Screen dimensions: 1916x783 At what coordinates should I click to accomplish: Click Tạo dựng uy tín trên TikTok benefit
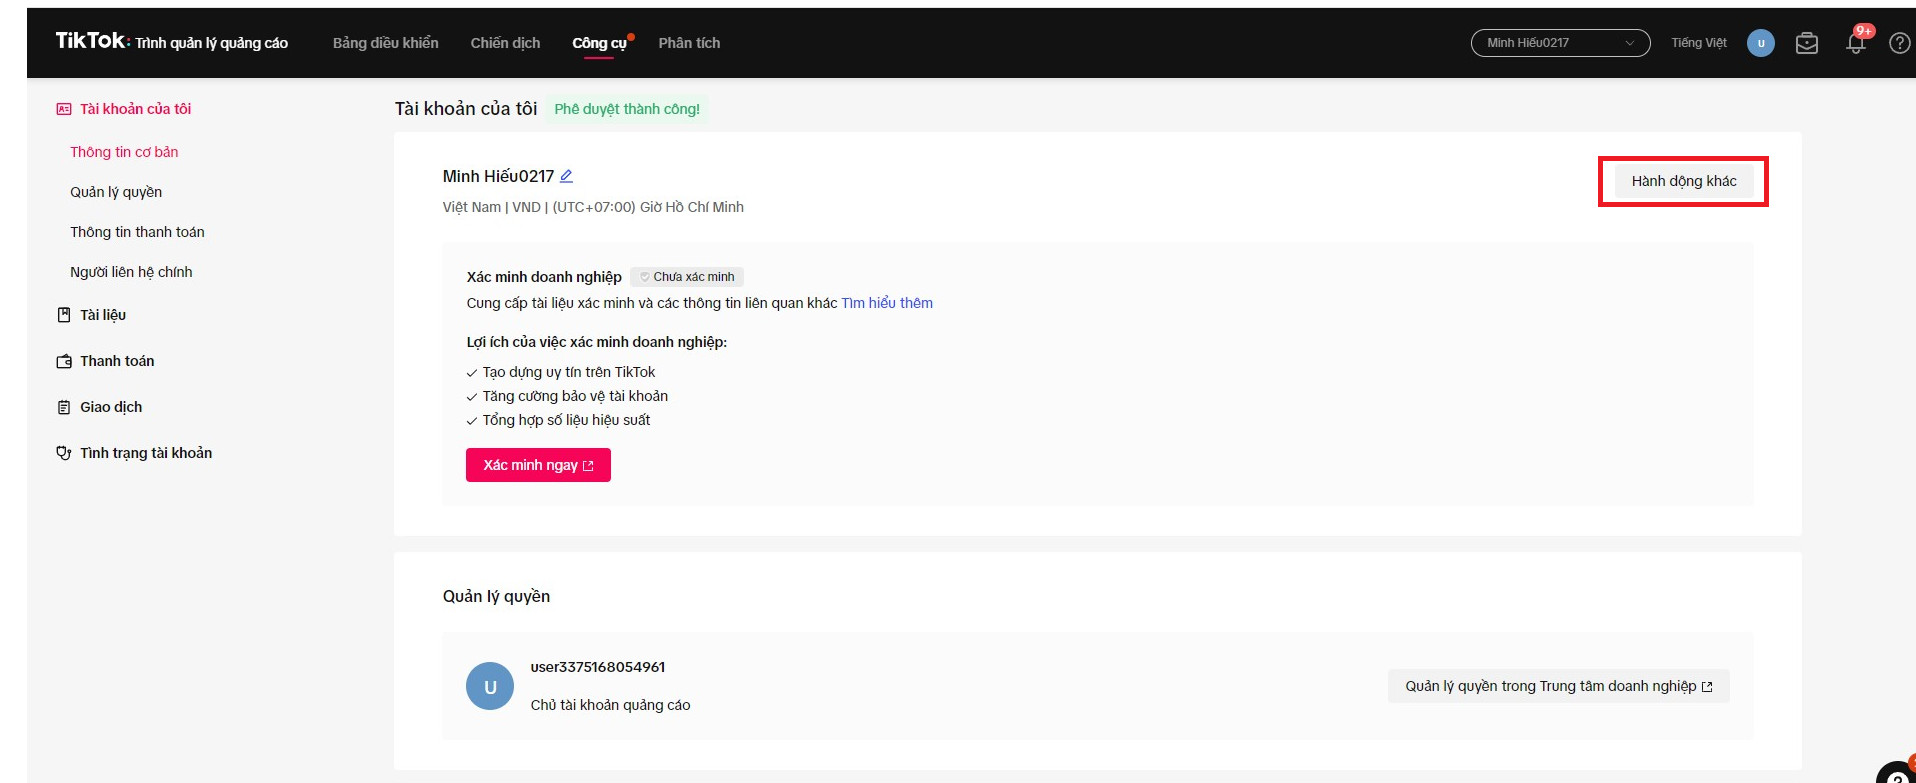[x=569, y=372]
